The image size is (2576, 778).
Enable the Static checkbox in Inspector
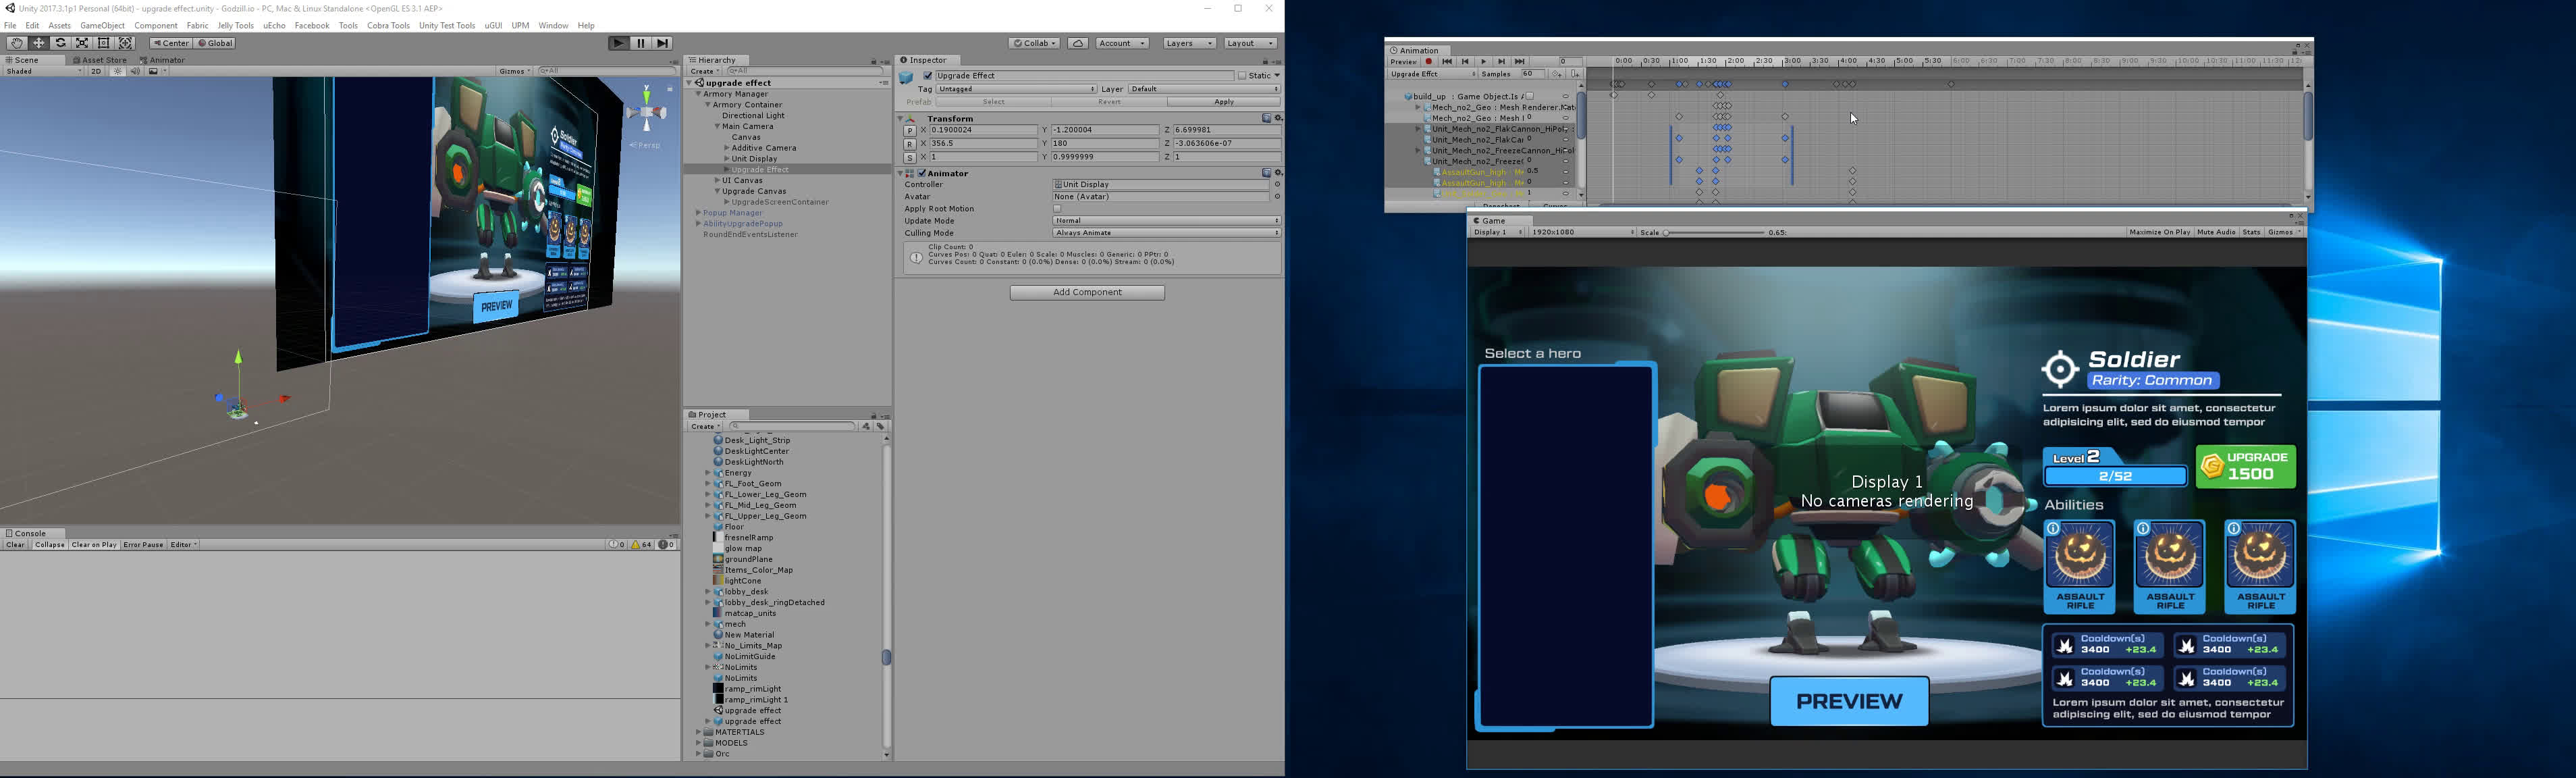pyautogui.click(x=1242, y=76)
